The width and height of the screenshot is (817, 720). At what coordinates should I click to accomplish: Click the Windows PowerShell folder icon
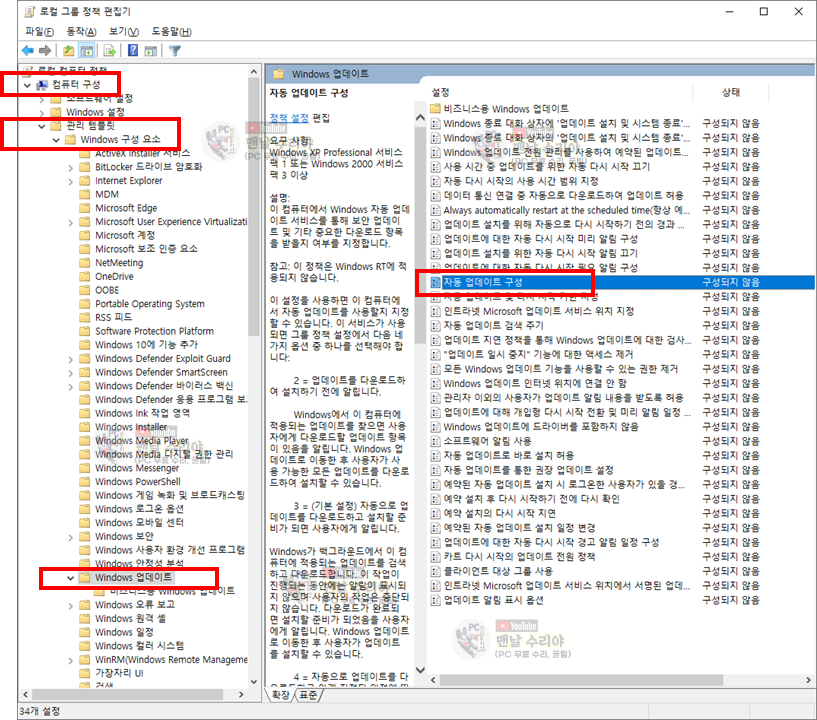click(84, 481)
